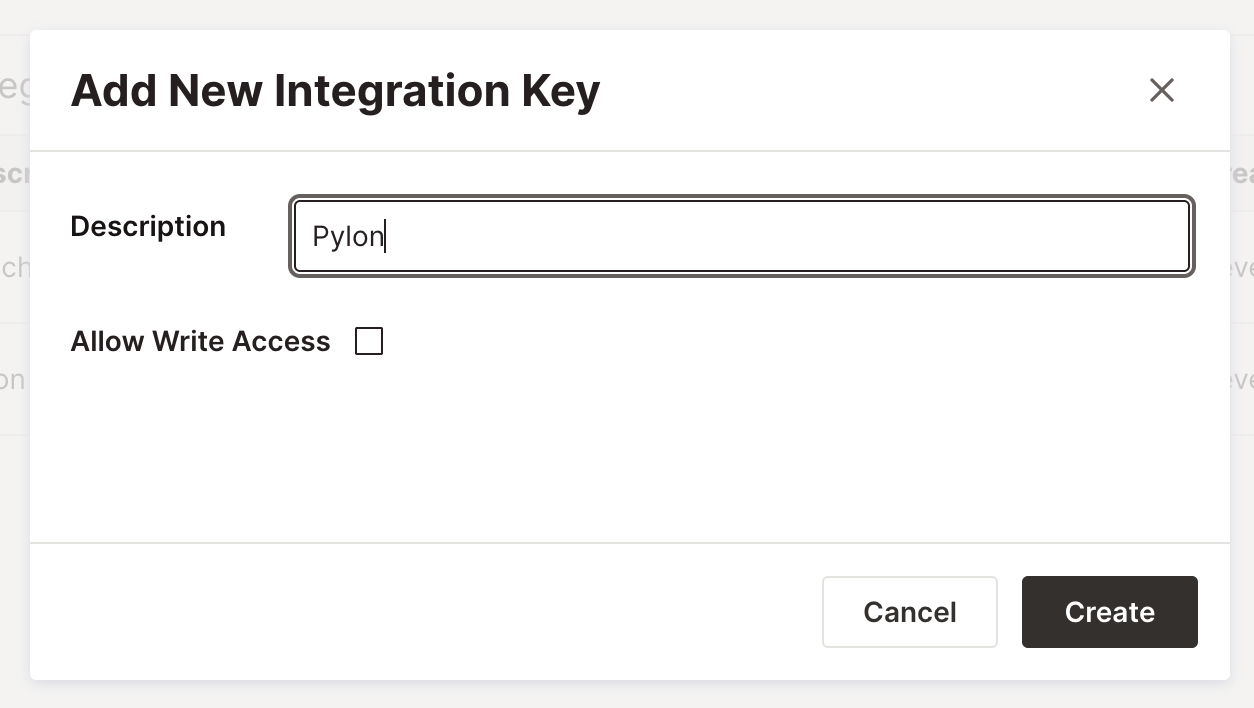Close the Add New Integration Key dialog
This screenshot has width=1254, height=708.
(1161, 90)
